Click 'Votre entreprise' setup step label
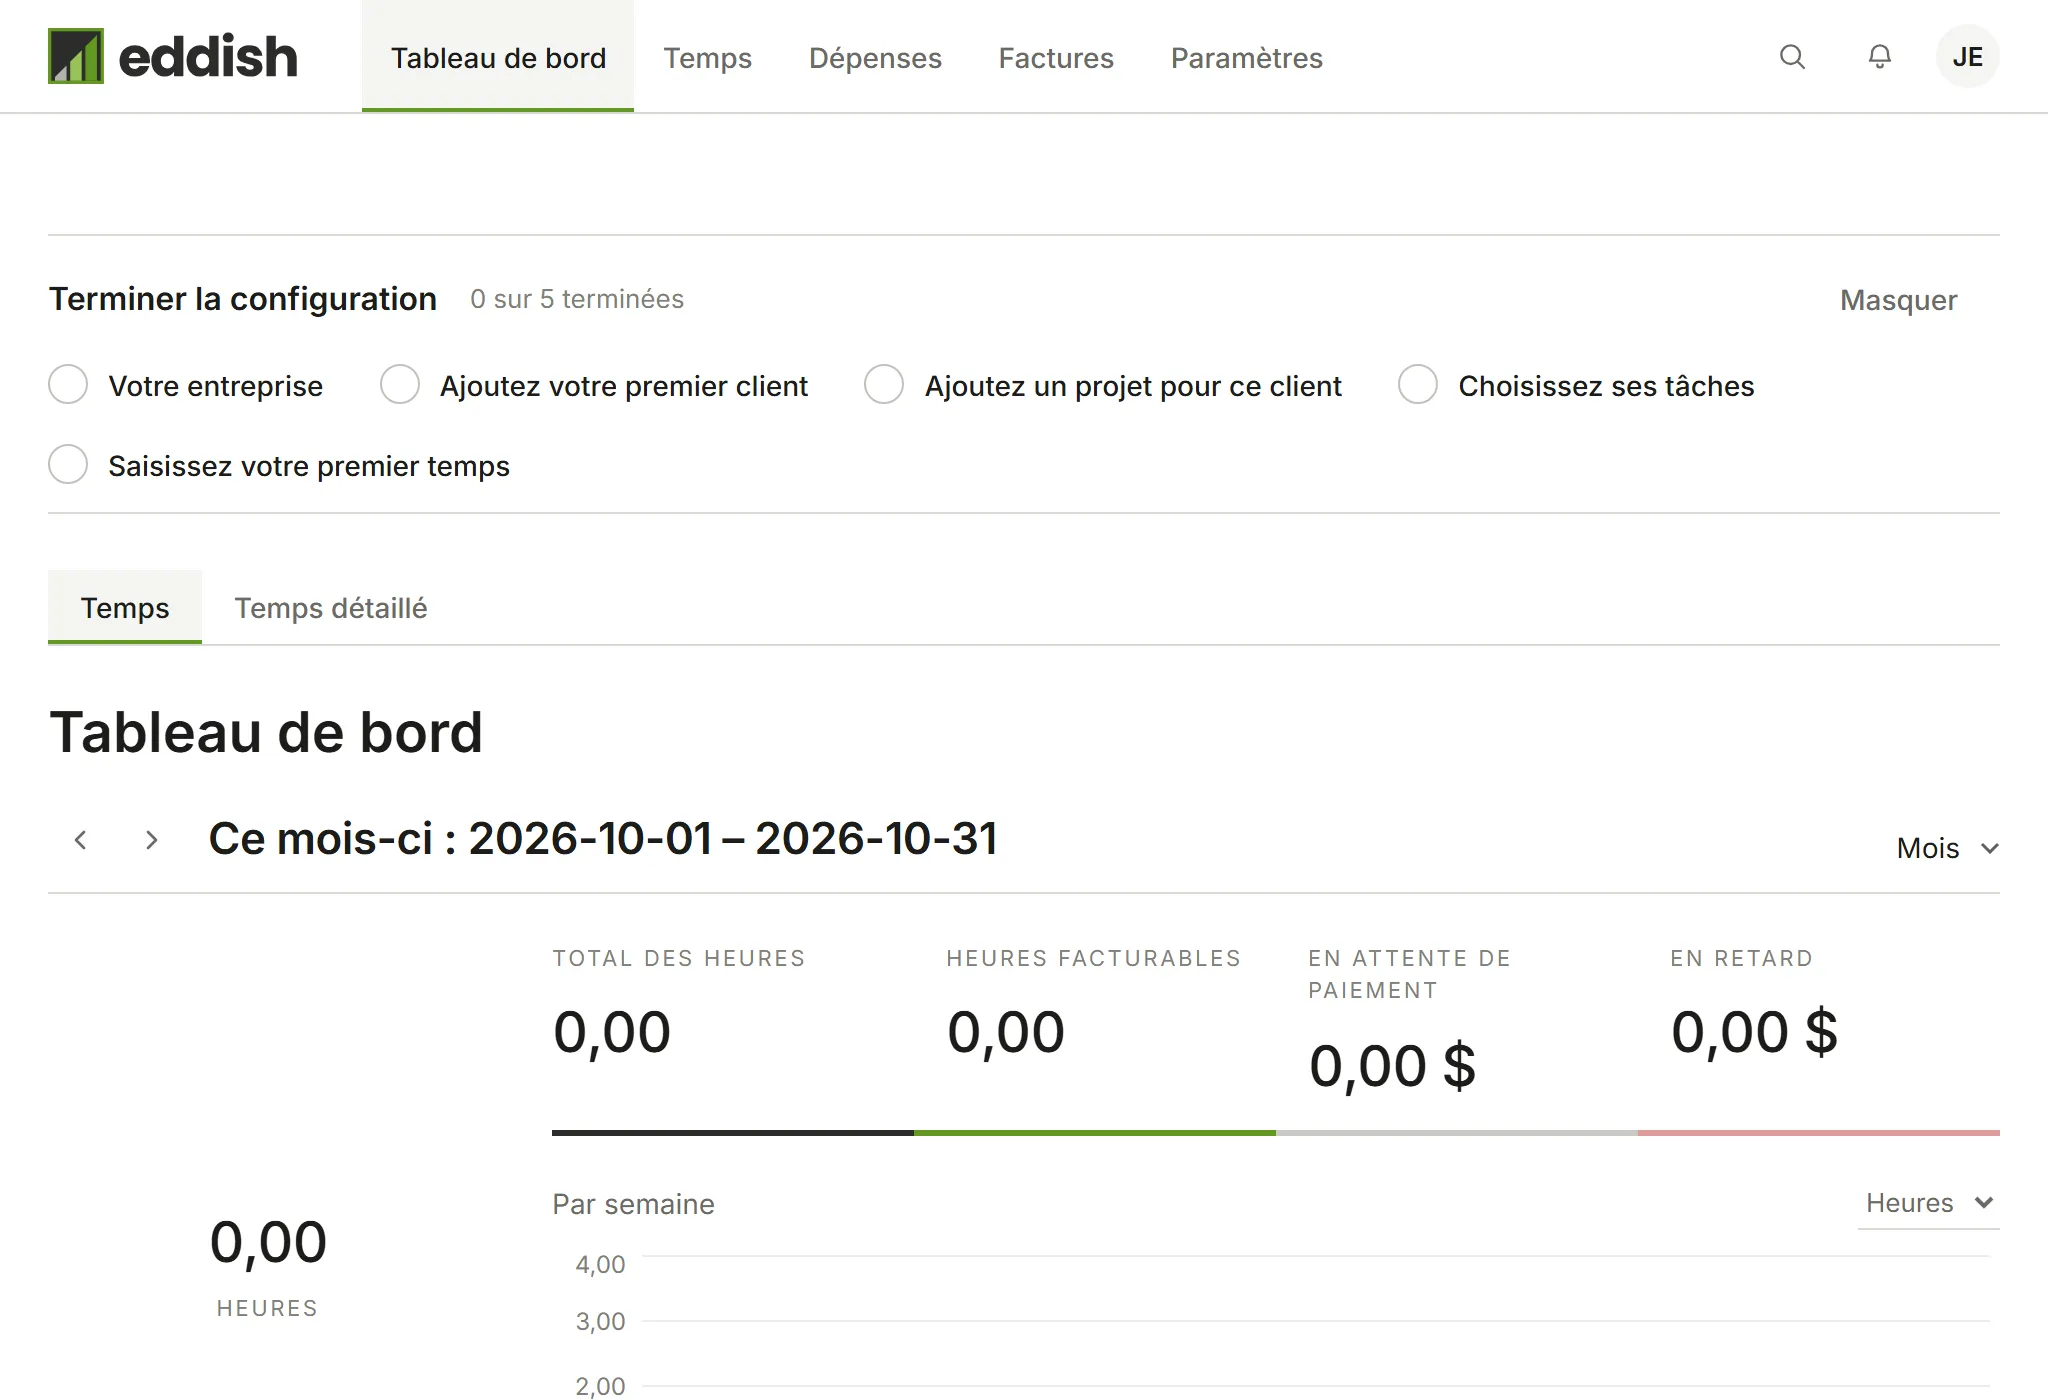The height and width of the screenshot is (1400, 2048). click(216, 386)
